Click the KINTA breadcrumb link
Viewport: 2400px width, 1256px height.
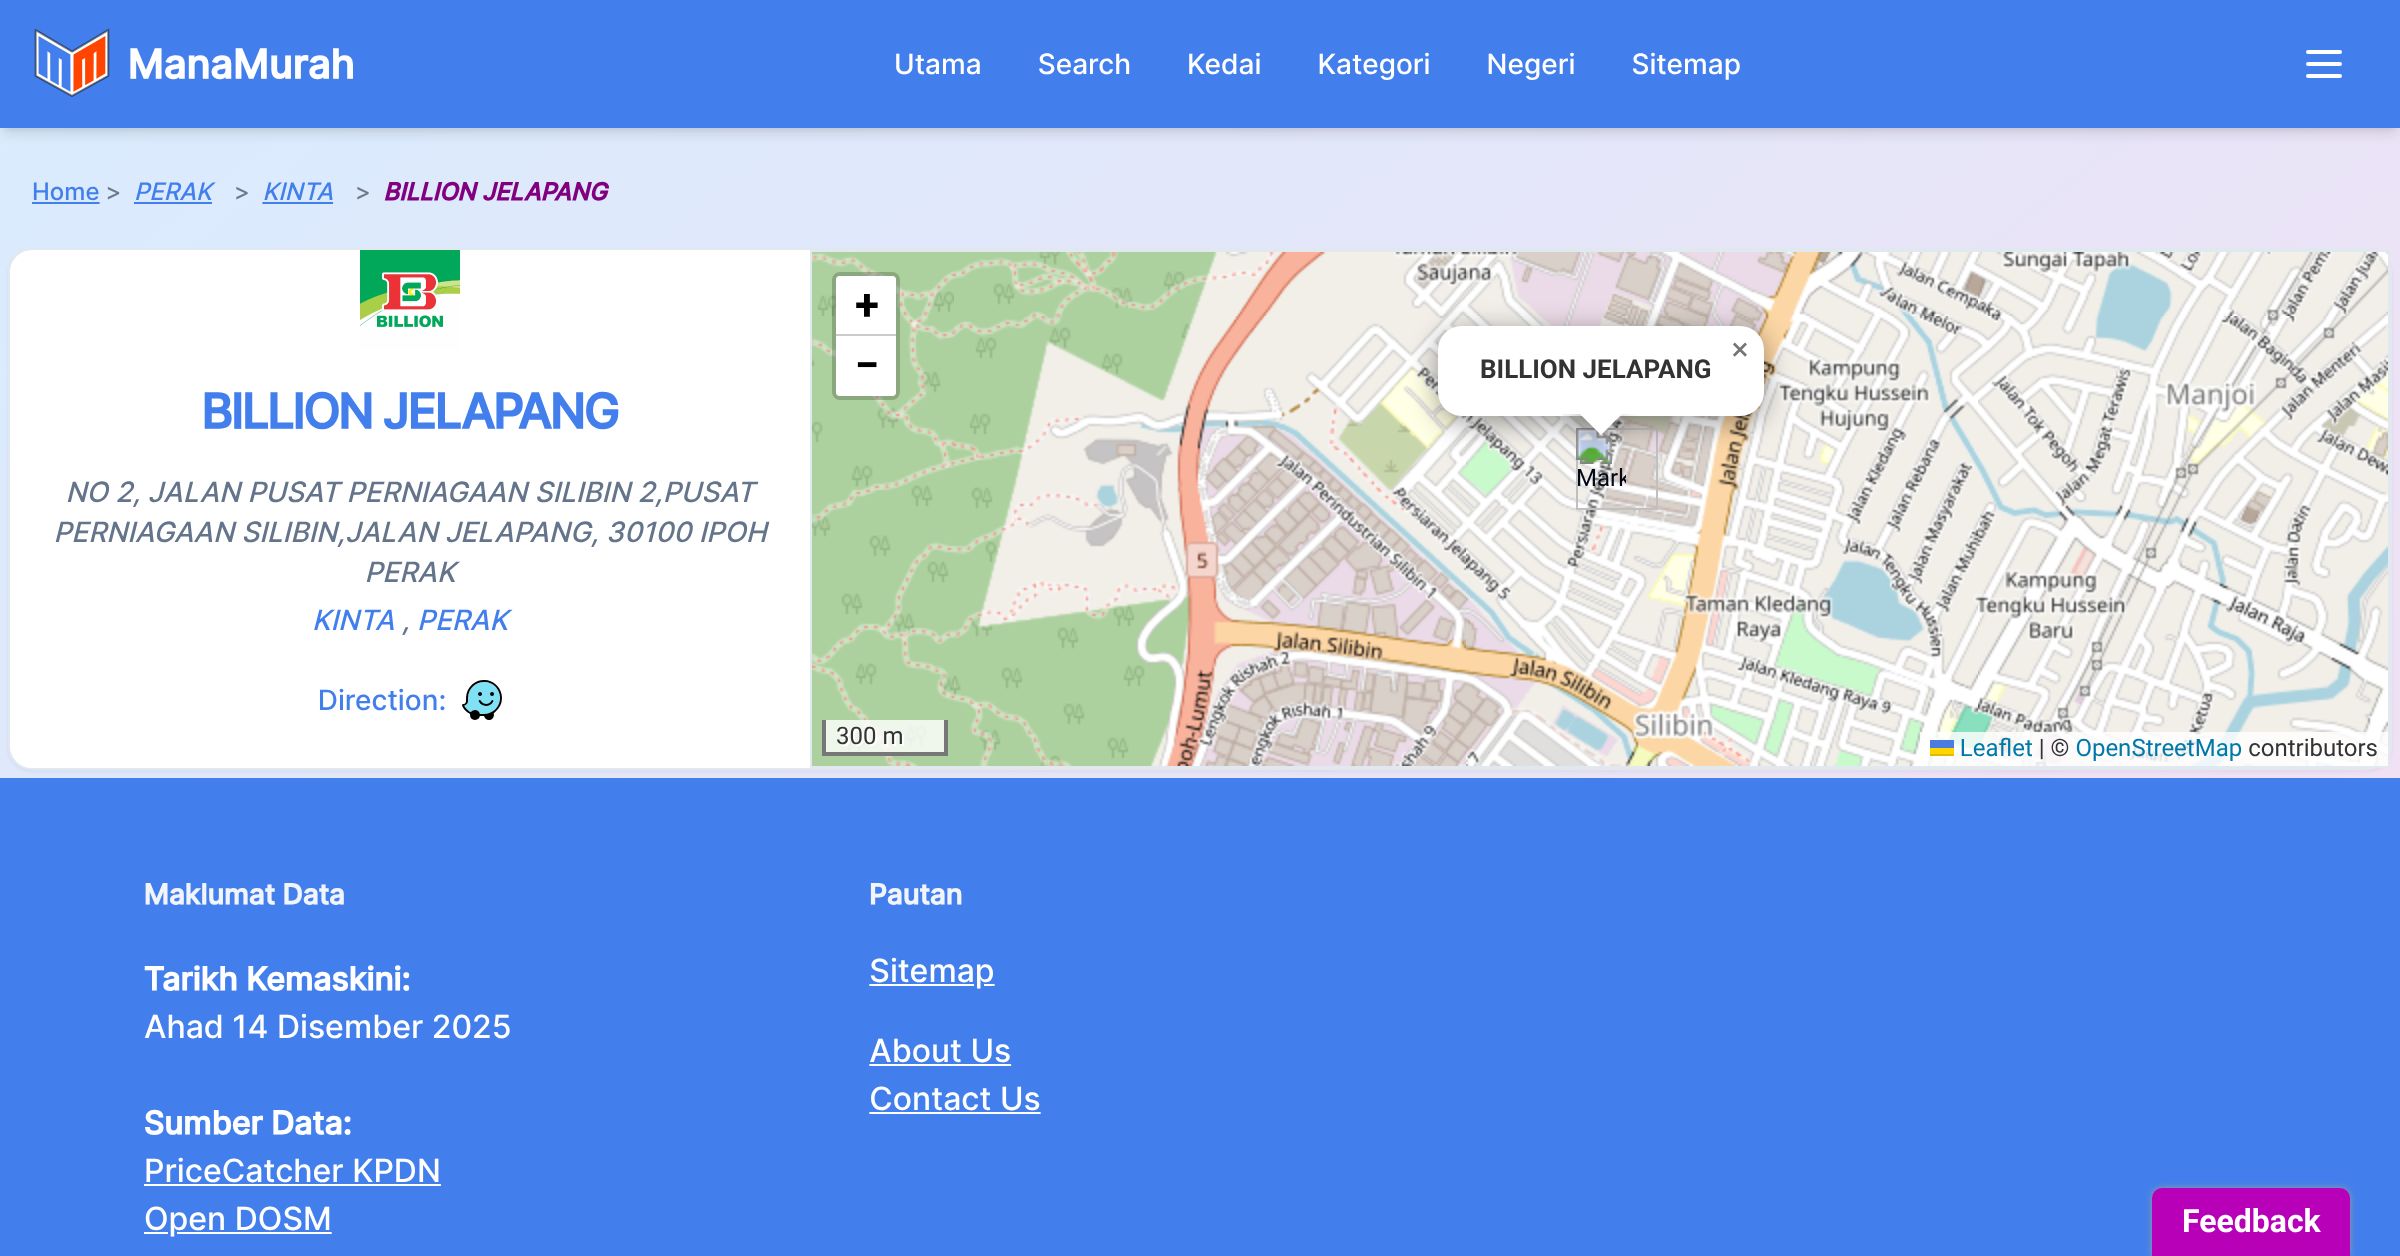[x=298, y=191]
